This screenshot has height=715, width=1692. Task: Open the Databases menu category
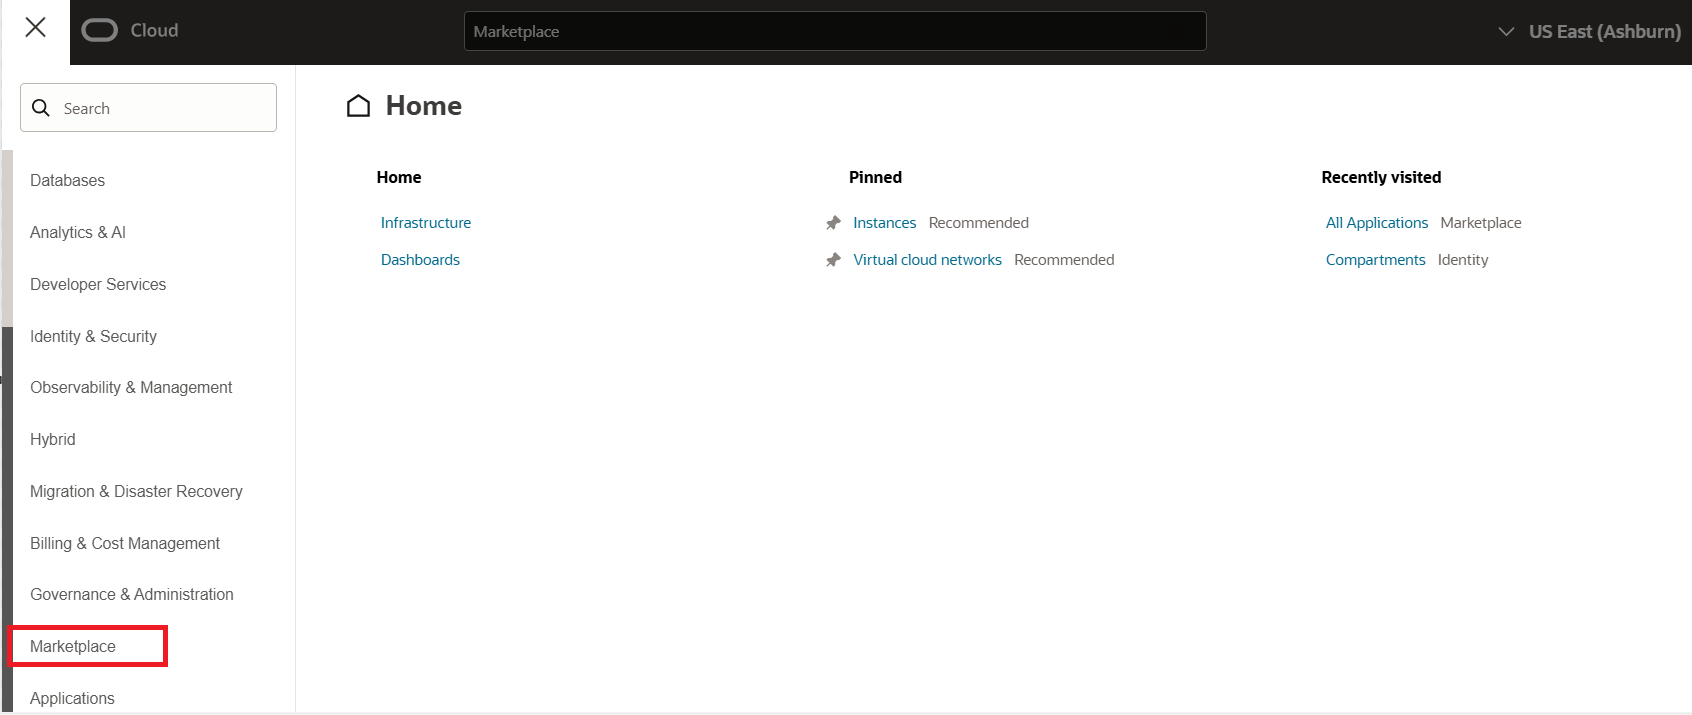pos(67,181)
